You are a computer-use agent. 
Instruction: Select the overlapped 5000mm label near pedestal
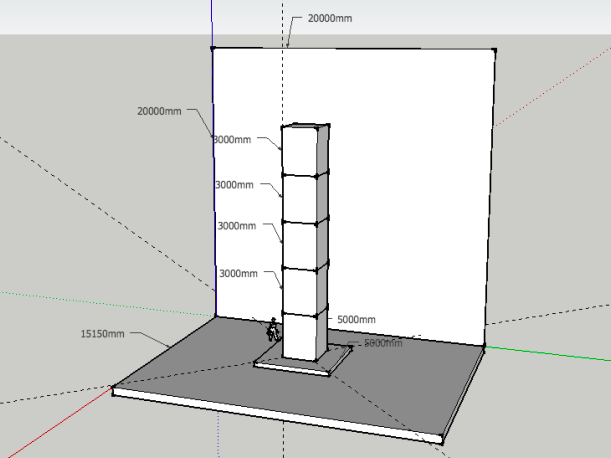(x=383, y=343)
